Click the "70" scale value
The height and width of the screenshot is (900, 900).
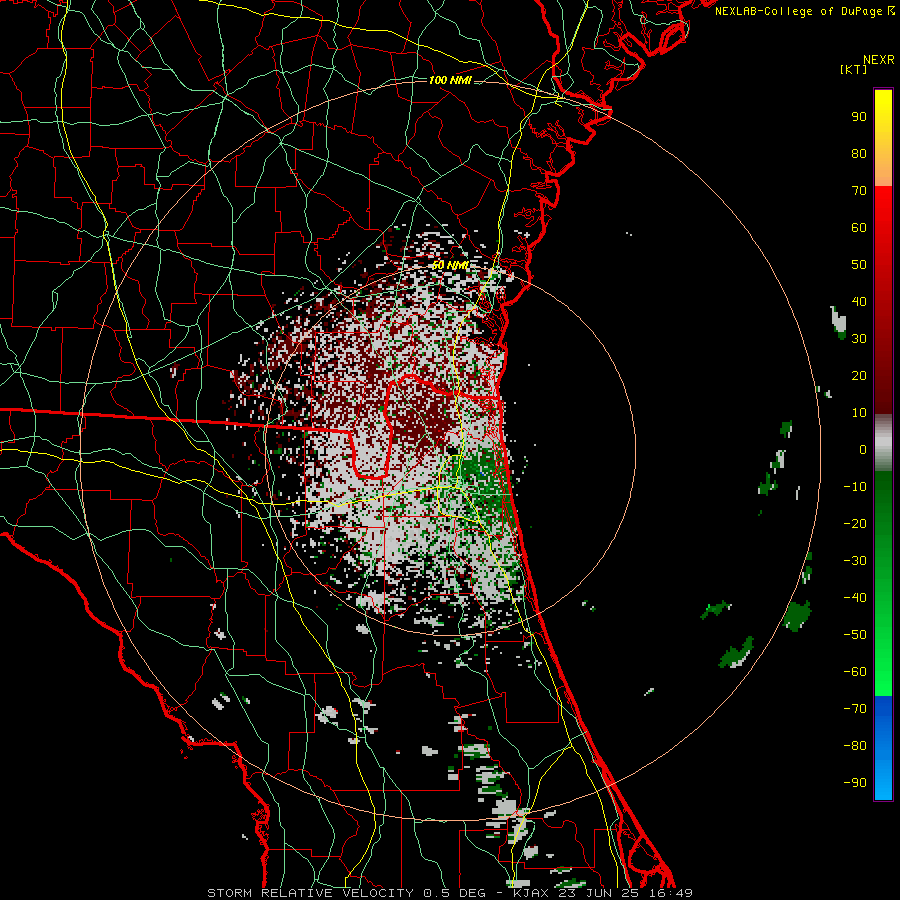pyautogui.click(x=859, y=191)
